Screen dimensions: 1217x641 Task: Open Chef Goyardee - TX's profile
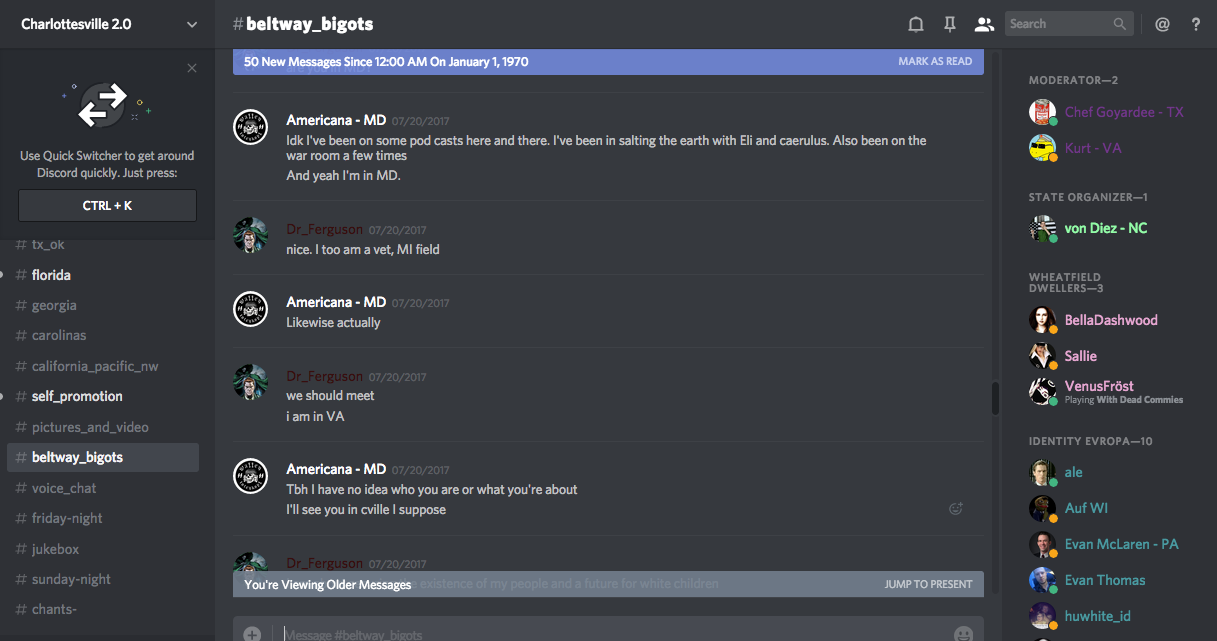(x=1124, y=112)
